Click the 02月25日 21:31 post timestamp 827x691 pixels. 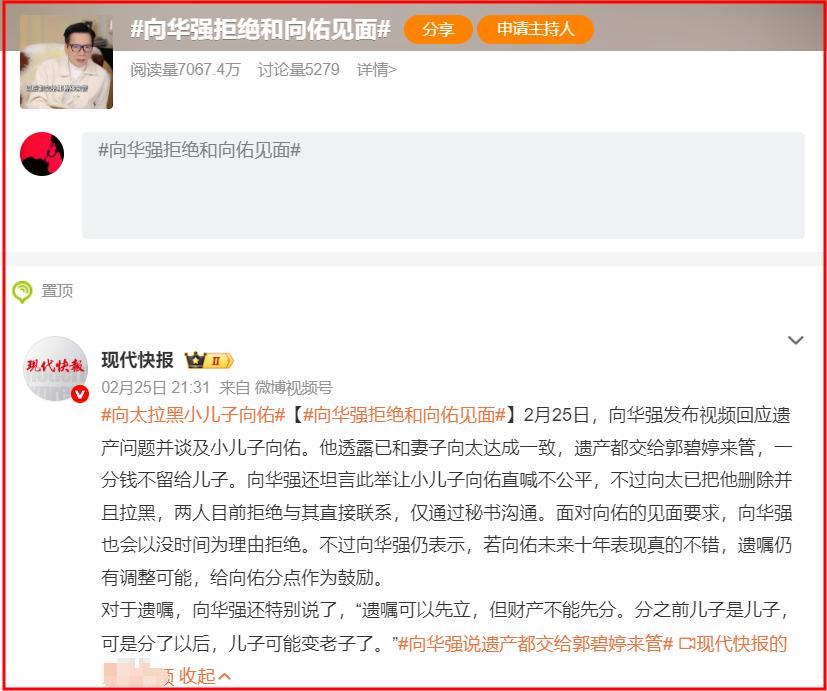click(156, 388)
